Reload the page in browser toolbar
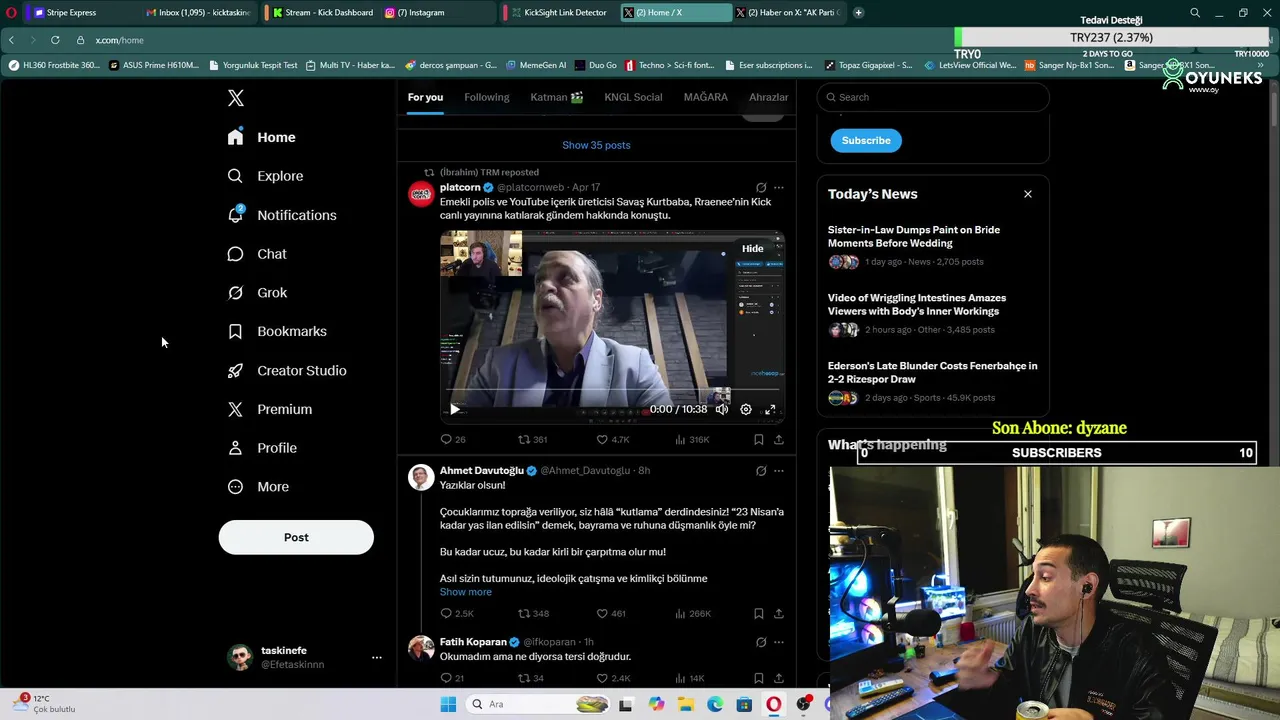Image resolution: width=1280 pixels, height=720 pixels. pos(55,40)
